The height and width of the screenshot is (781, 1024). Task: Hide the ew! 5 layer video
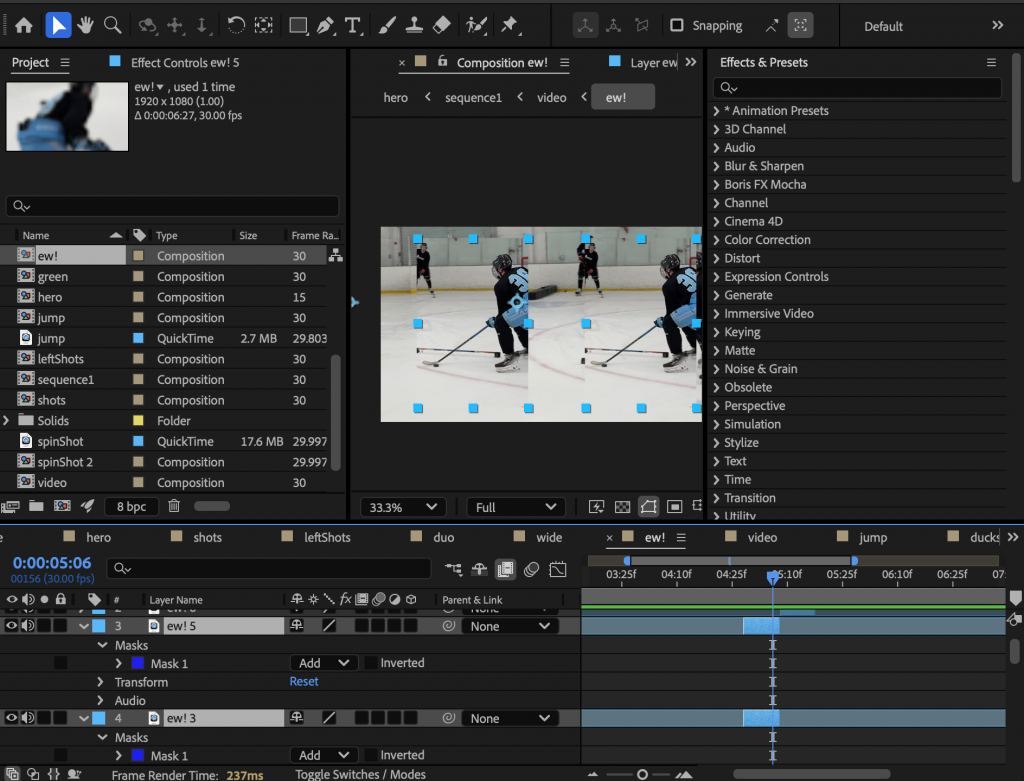pyautogui.click(x=12, y=626)
